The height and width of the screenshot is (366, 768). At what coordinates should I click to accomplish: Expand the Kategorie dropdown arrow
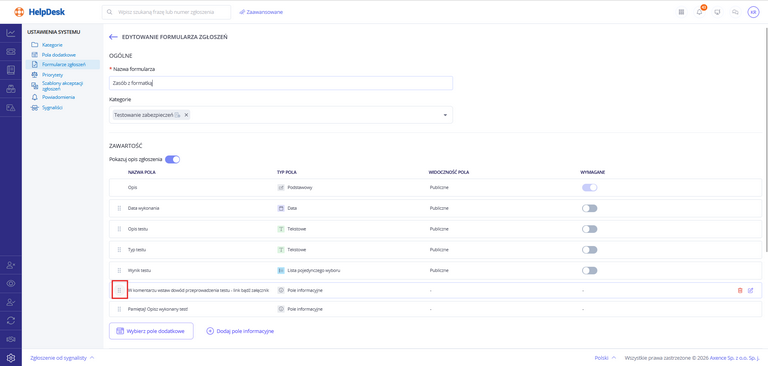coord(445,115)
